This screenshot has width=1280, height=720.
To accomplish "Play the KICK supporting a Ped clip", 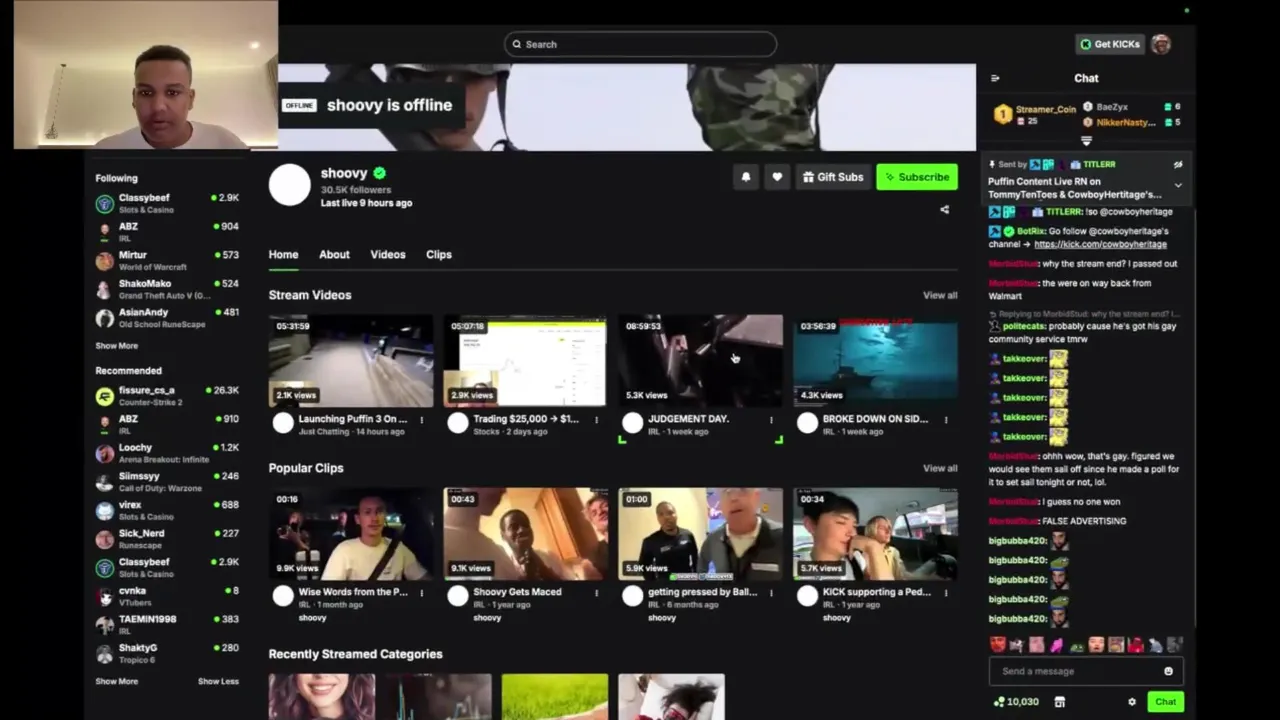I will [875, 534].
